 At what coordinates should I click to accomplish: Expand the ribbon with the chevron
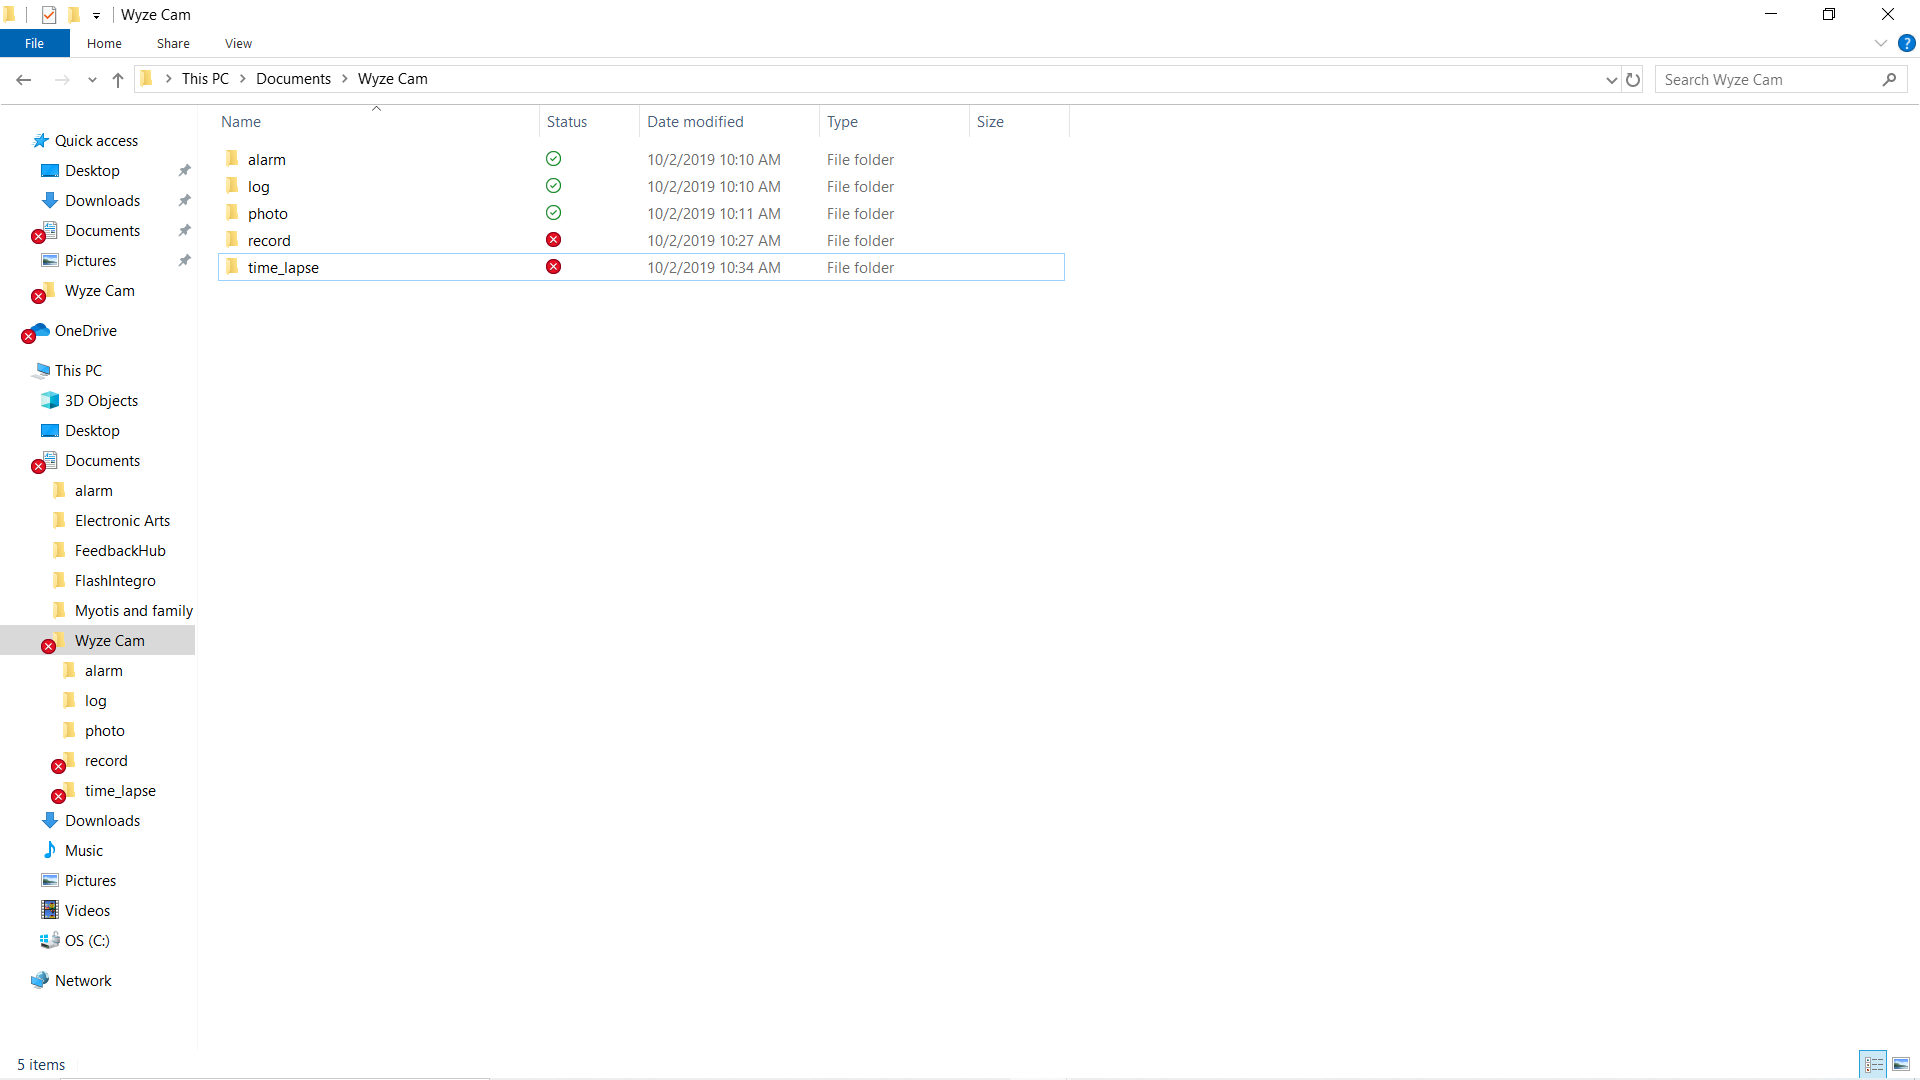1880,43
